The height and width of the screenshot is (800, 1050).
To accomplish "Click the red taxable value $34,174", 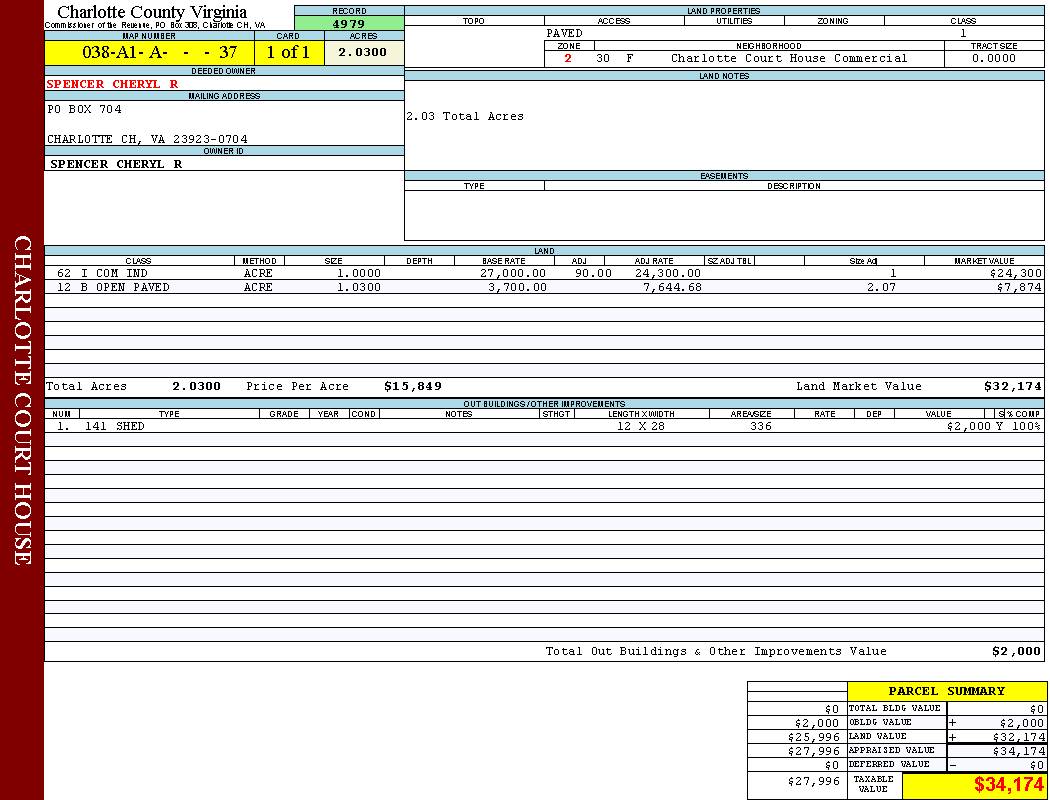I will pos(1008,785).
